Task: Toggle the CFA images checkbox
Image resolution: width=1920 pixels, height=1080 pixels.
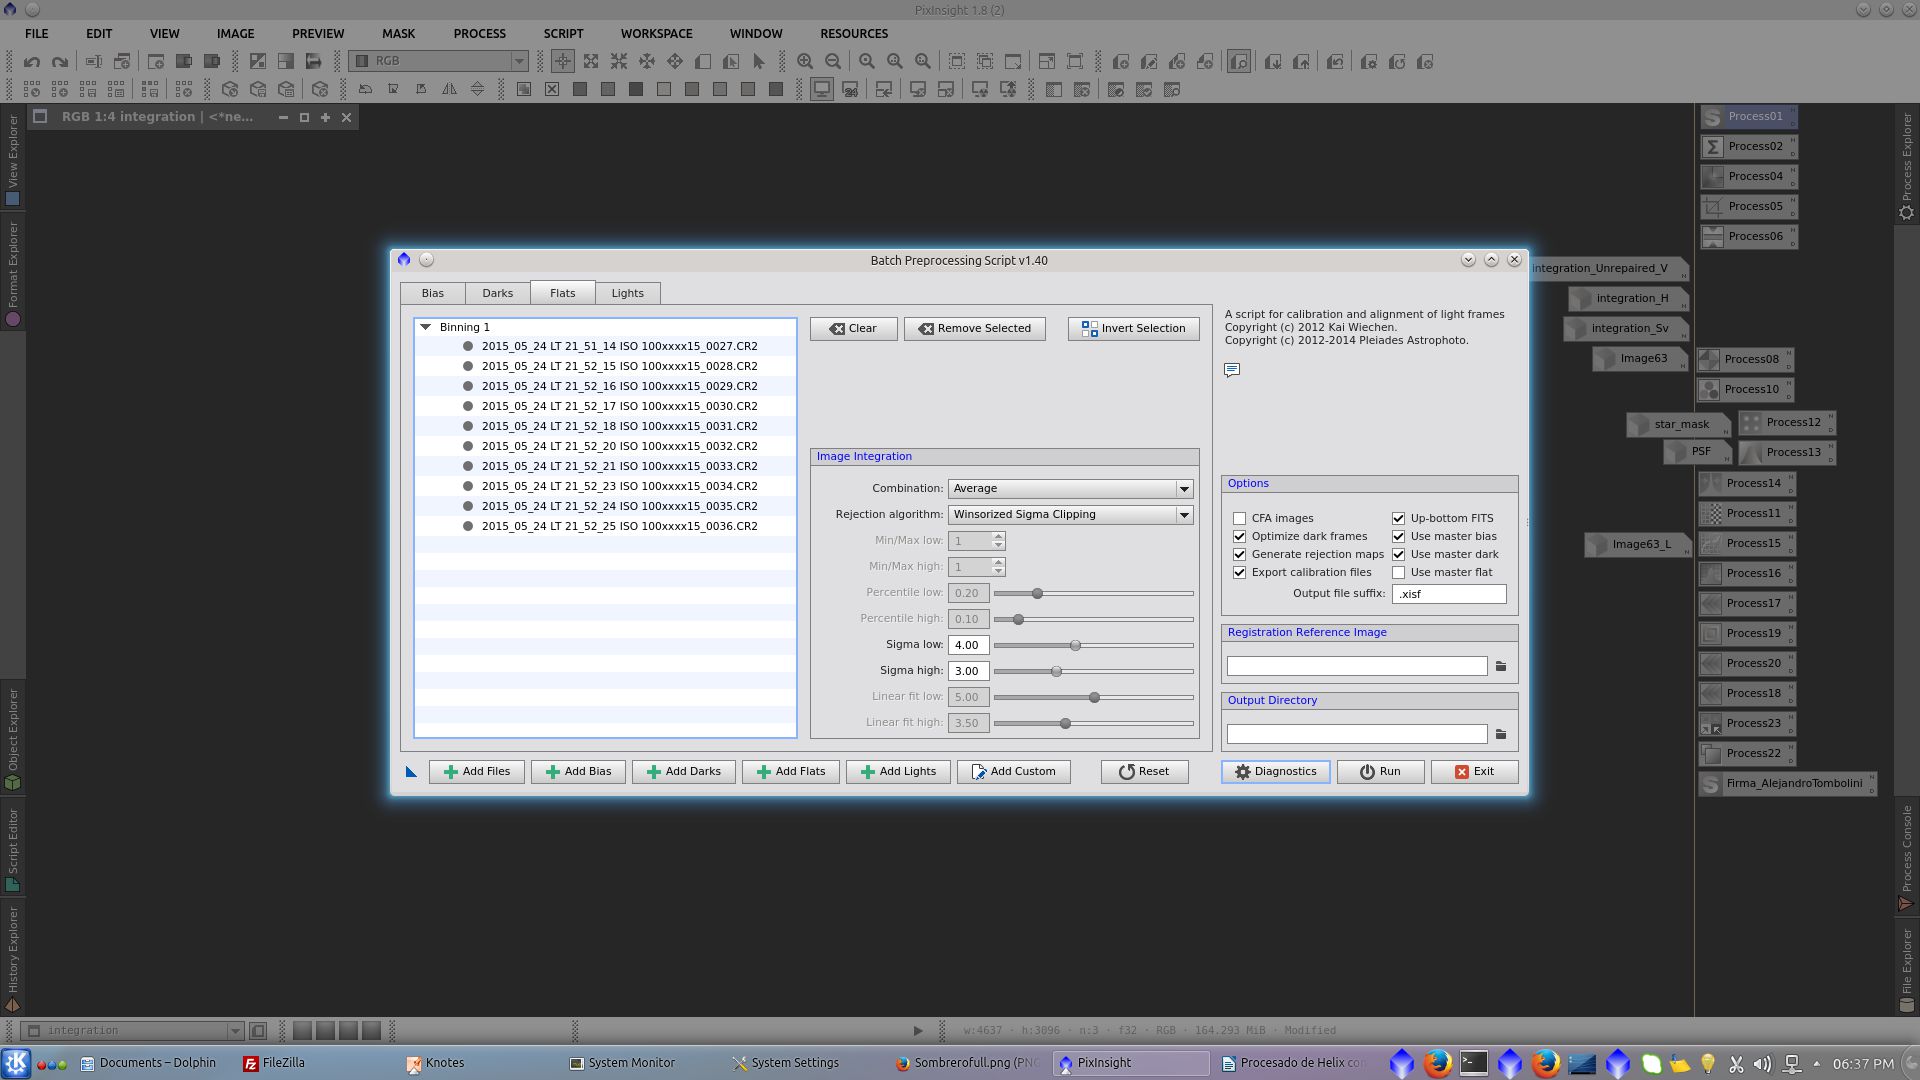Action: (x=1240, y=519)
